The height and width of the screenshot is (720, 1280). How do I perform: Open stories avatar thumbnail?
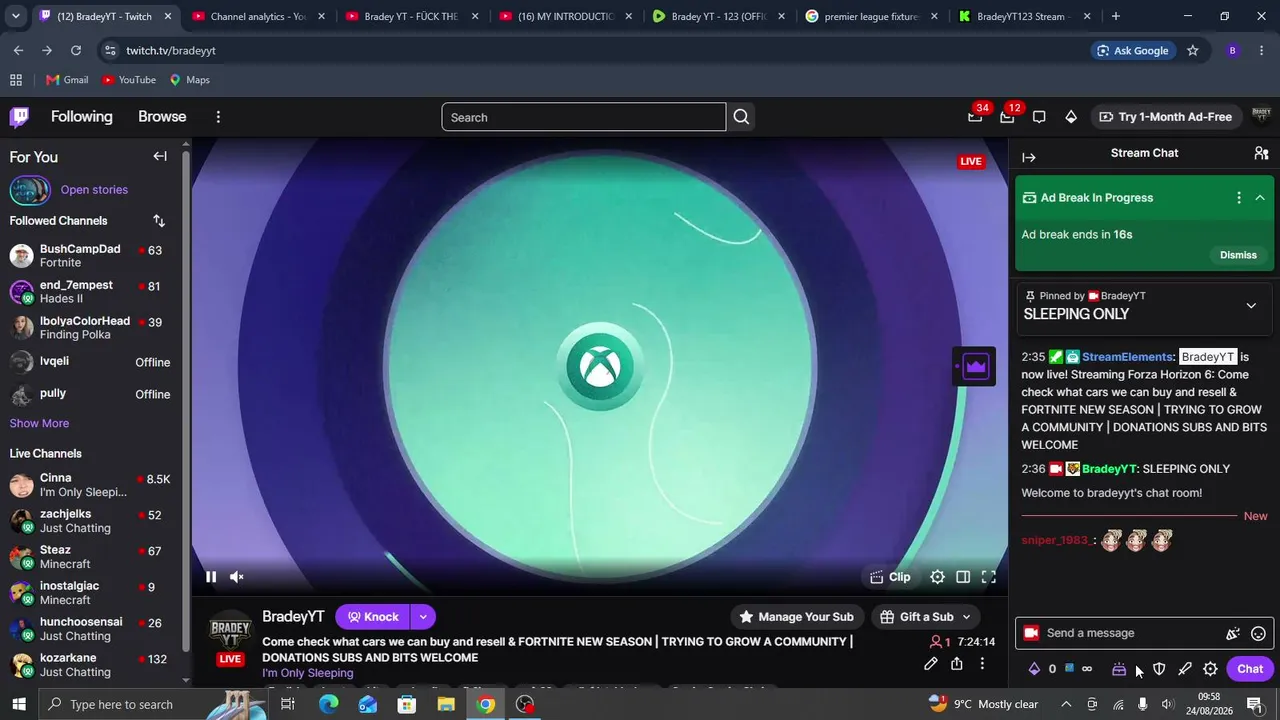pyautogui.click(x=30, y=190)
